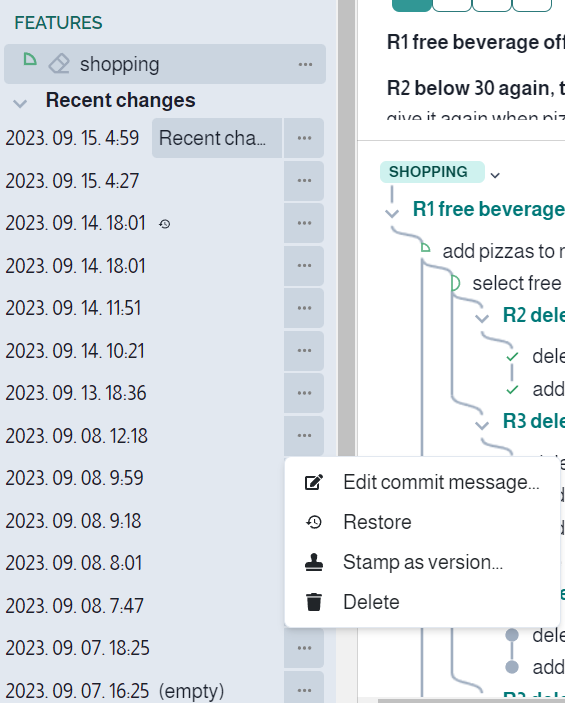Choose Edit commit message from context menu

(x=422, y=482)
